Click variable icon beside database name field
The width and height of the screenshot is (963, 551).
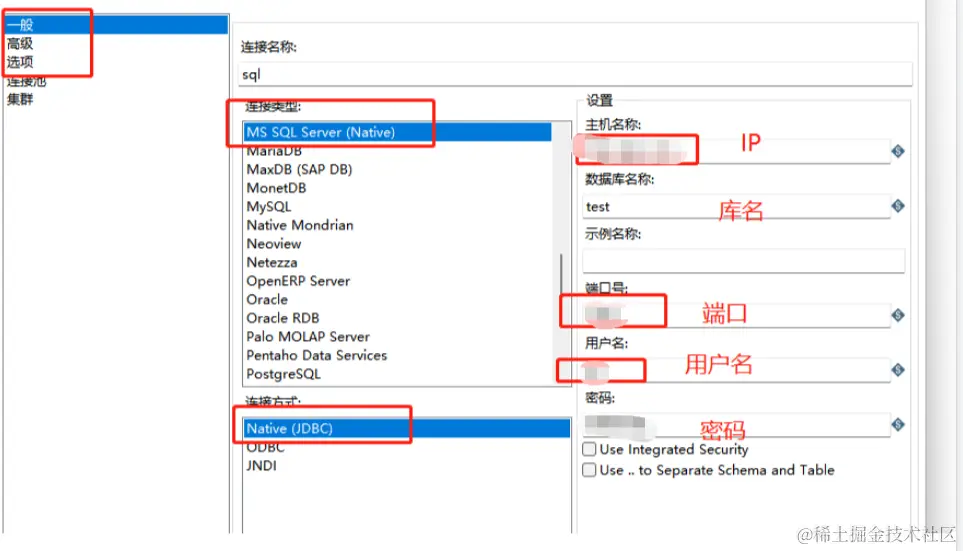point(898,206)
